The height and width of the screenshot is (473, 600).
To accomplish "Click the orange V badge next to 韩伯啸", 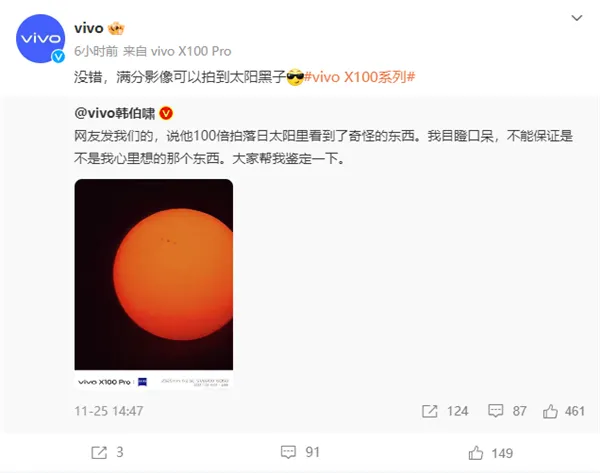I will click(166, 113).
